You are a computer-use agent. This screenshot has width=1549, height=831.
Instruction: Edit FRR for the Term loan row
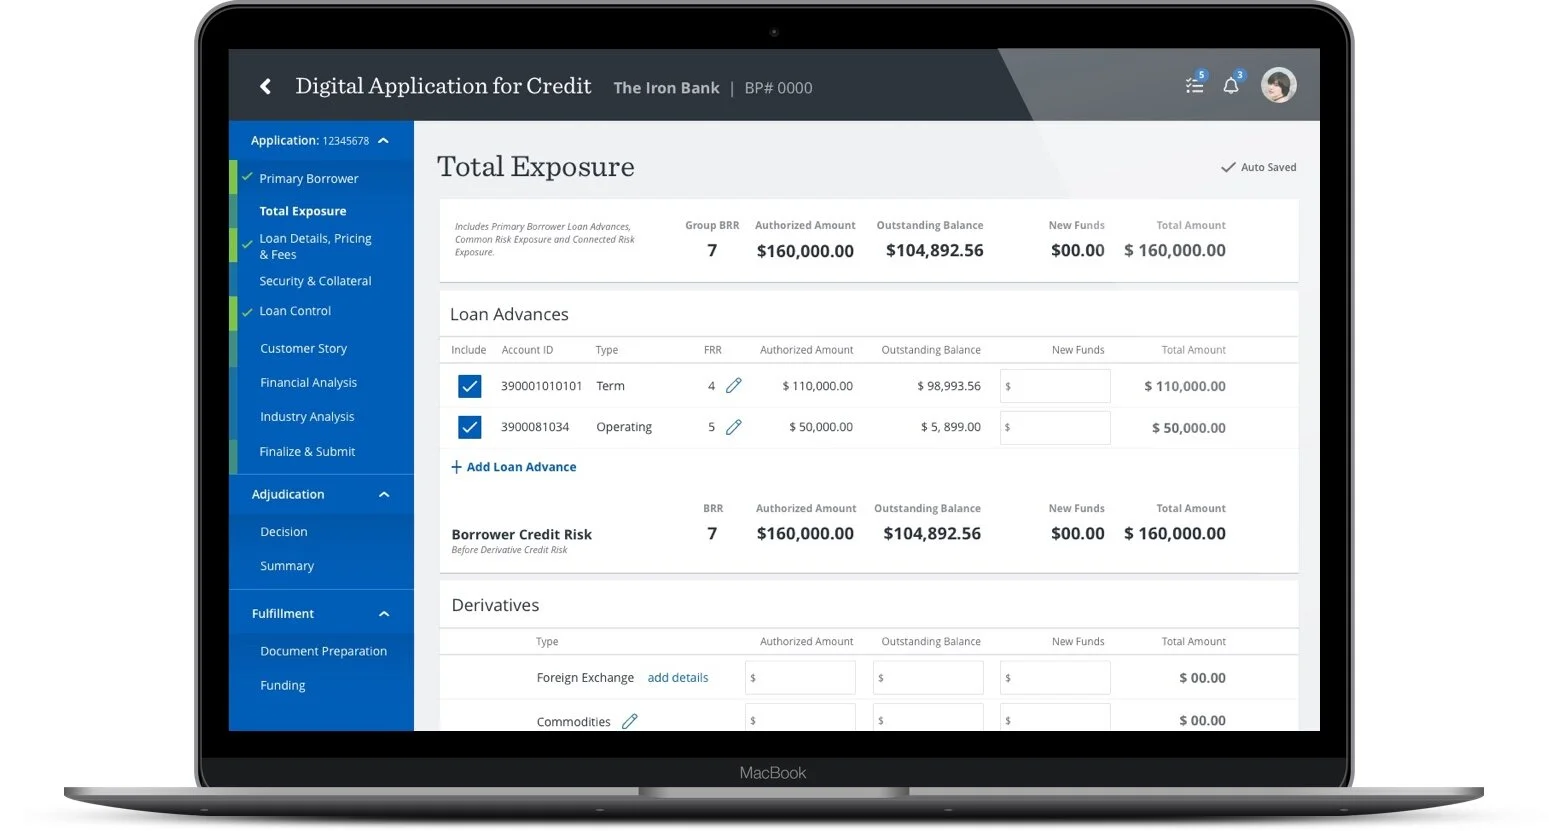tap(733, 386)
